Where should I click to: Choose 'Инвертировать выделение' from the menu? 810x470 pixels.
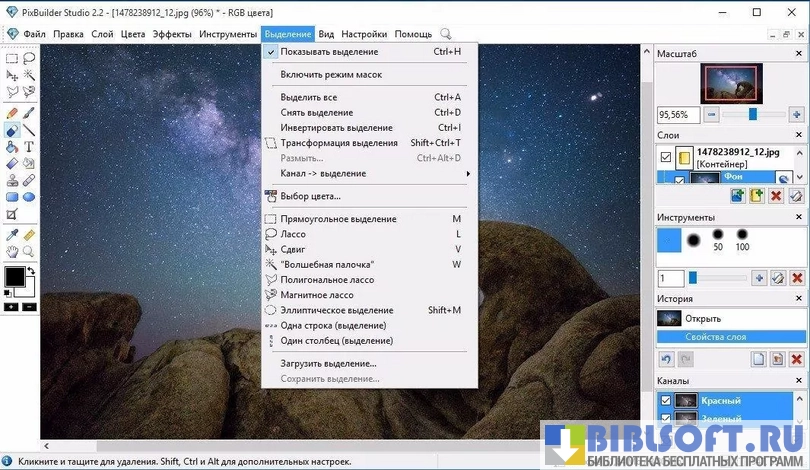pyautogui.click(x=336, y=128)
